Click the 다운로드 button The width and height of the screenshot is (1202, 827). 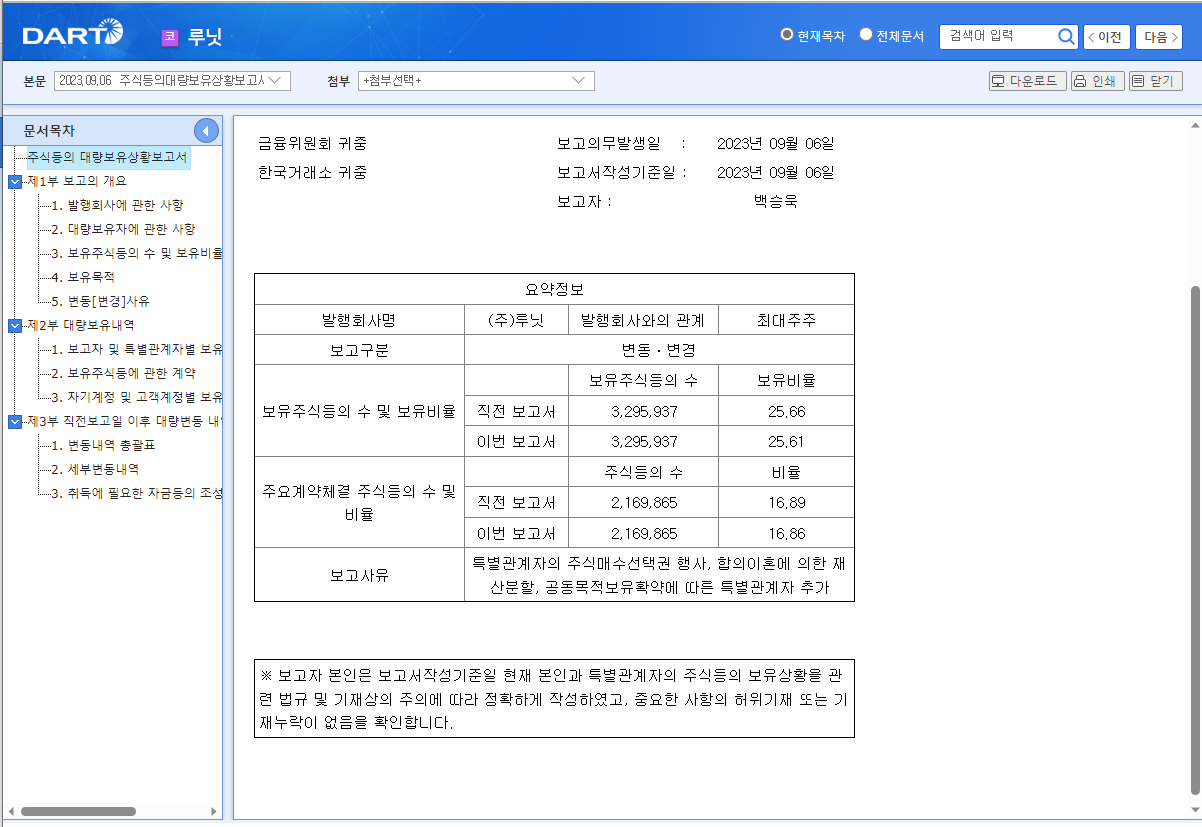[1027, 81]
